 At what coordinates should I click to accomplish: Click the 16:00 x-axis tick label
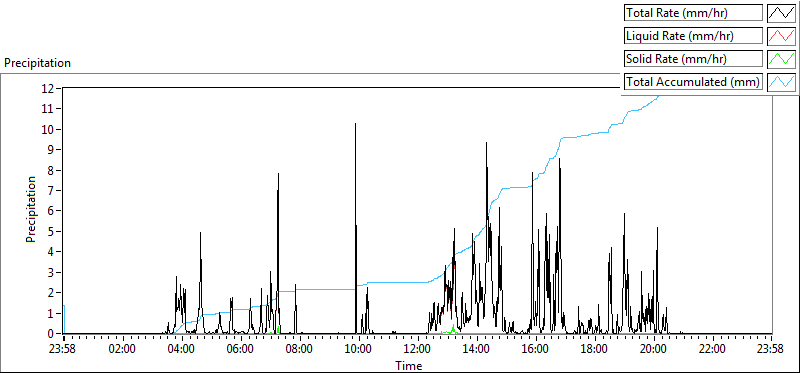535,349
